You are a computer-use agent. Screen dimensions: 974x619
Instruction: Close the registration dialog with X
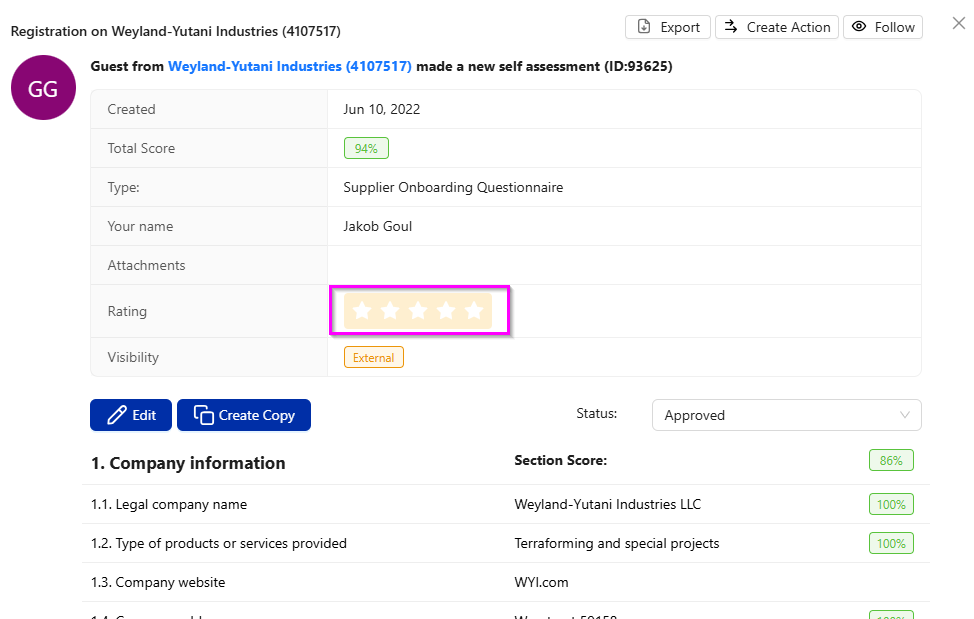[958, 24]
